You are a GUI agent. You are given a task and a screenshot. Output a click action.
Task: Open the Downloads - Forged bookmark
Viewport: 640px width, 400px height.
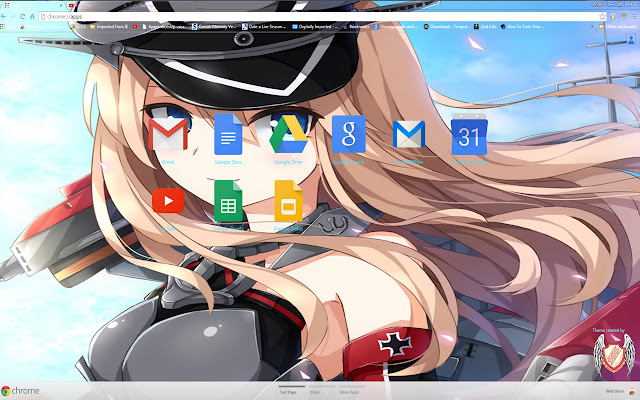tap(447, 27)
